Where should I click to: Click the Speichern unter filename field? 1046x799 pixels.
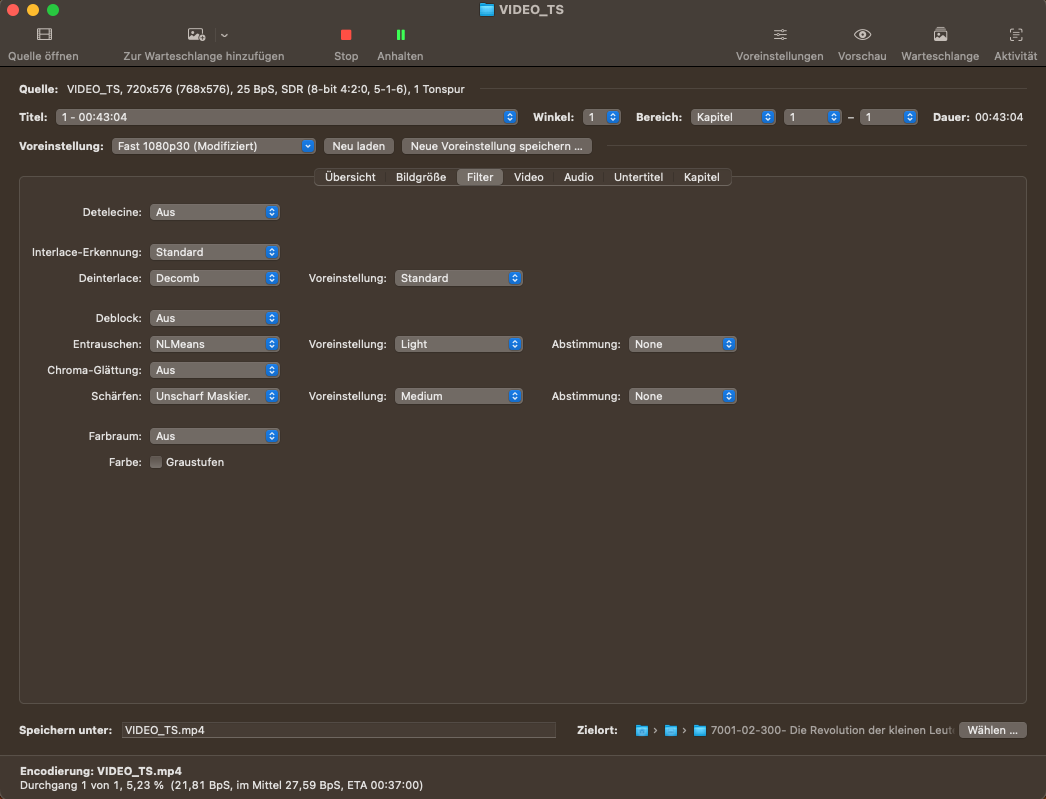coord(338,730)
